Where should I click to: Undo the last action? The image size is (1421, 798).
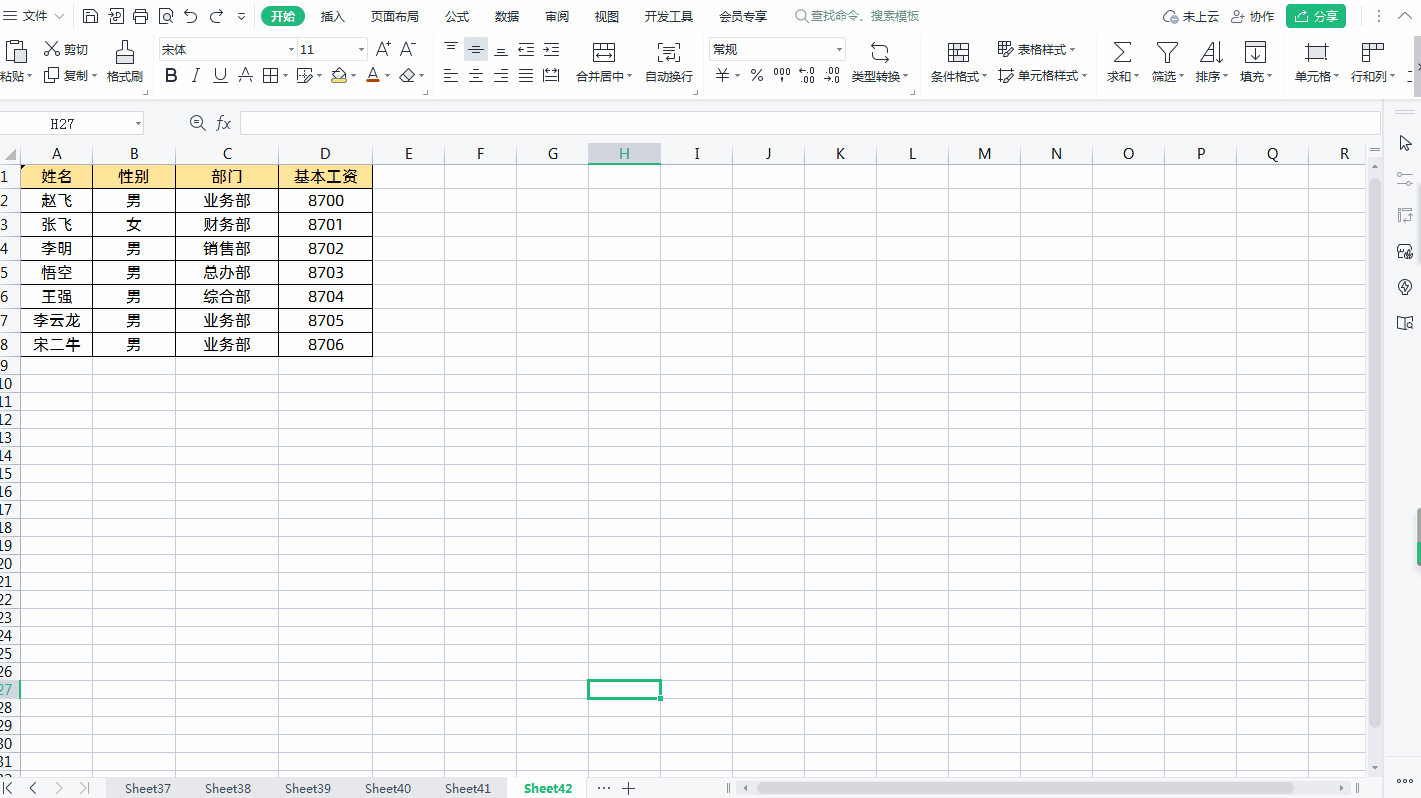[x=190, y=16]
